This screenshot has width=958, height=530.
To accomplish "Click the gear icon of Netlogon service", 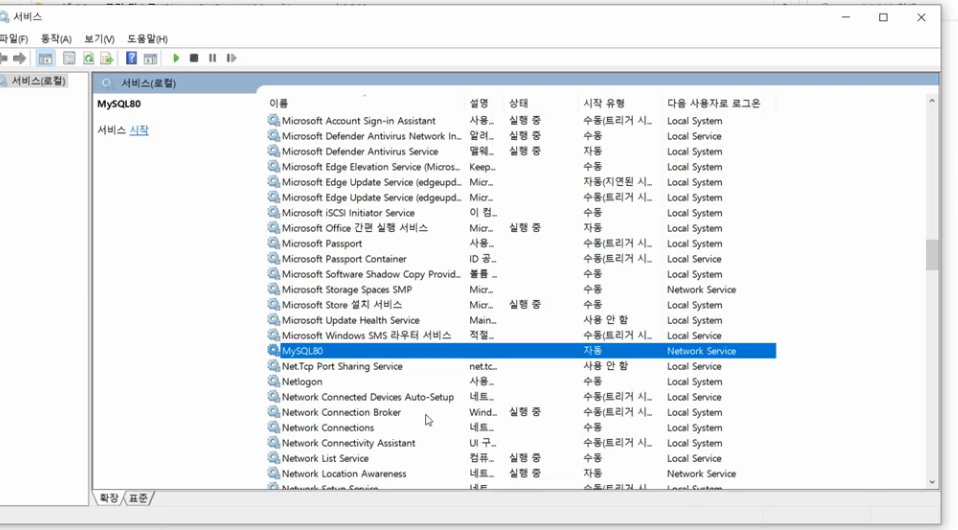I will point(273,381).
